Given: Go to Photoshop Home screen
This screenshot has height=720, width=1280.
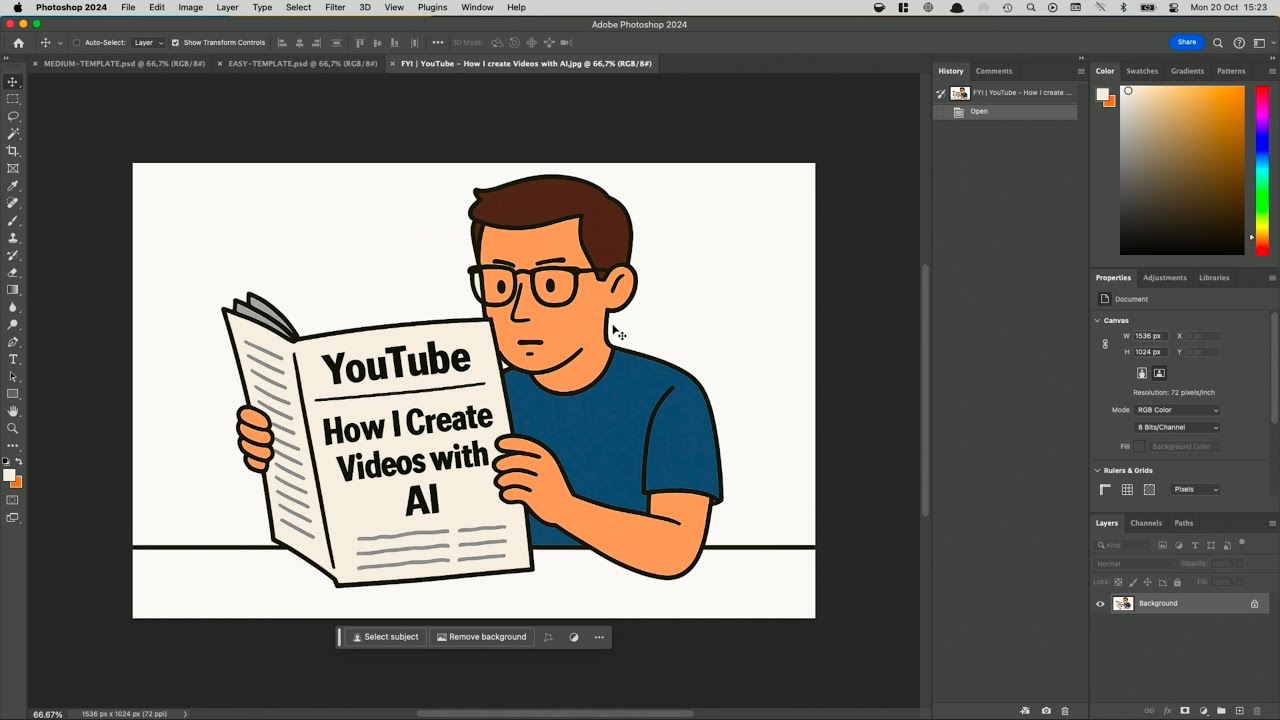Looking at the screenshot, I should (18, 43).
